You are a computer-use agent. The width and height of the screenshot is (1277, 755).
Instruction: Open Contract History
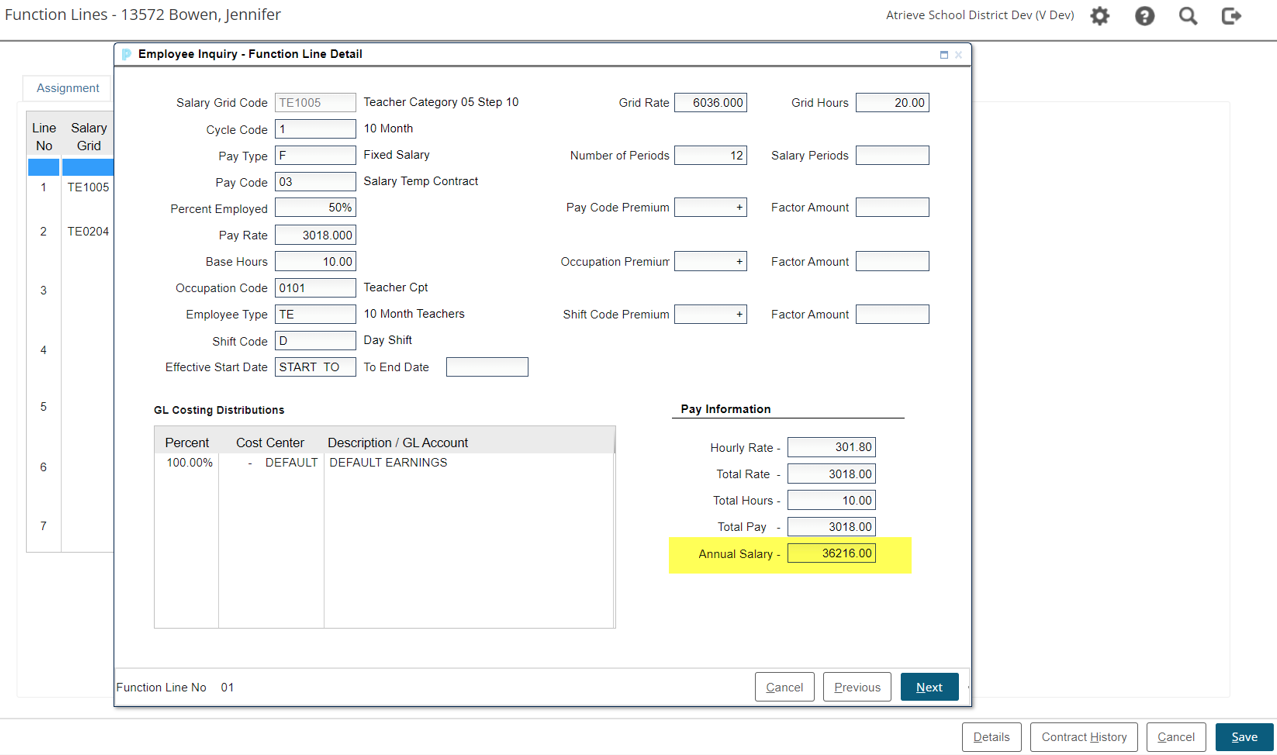point(1084,737)
